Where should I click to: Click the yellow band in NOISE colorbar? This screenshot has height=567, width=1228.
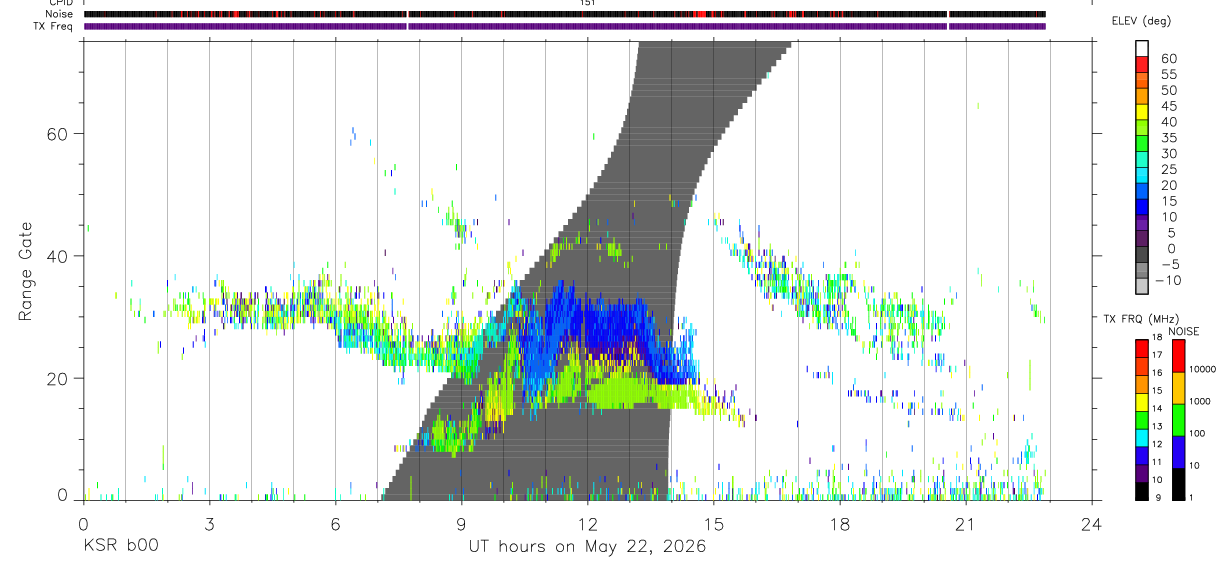[1178, 388]
